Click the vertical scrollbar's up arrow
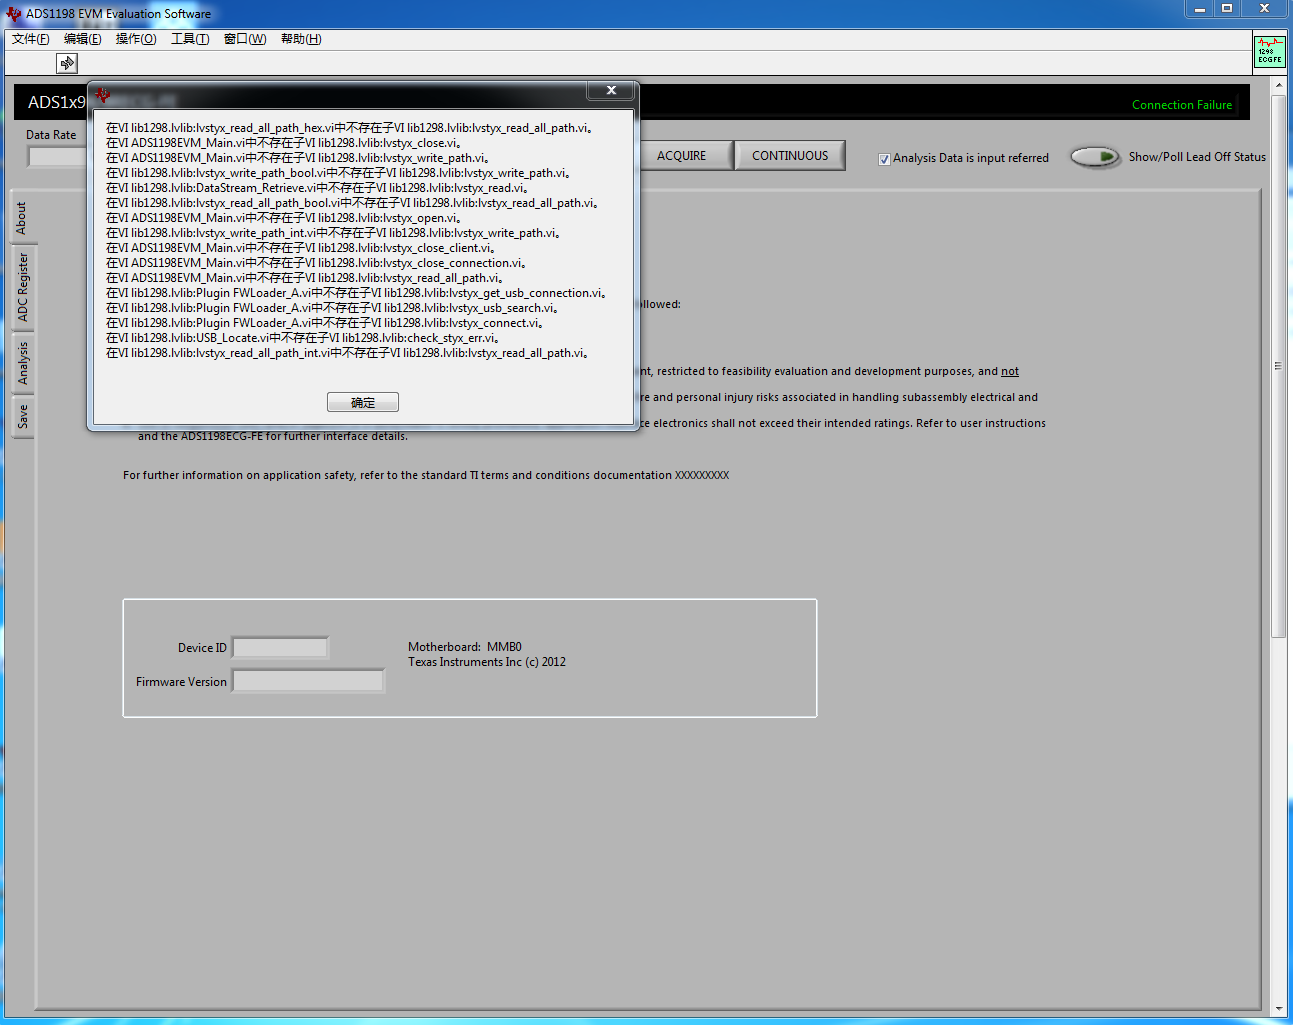This screenshot has height=1025, width=1293. click(x=1279, y=87)
